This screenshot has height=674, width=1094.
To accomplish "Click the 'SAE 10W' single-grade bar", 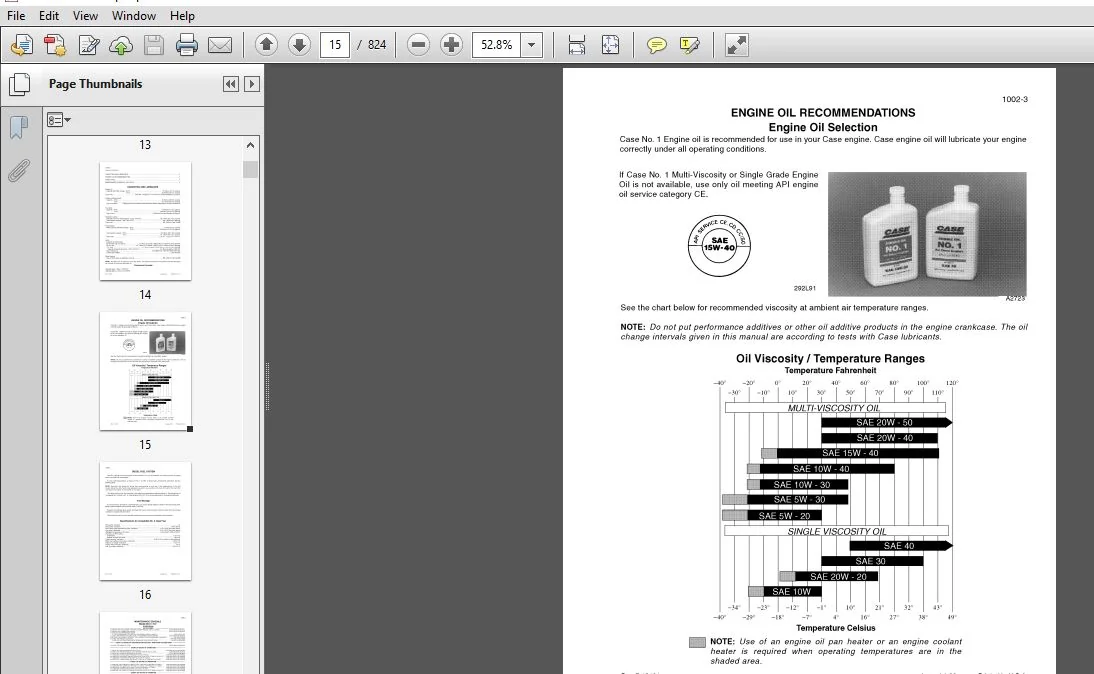I will 785,592.
